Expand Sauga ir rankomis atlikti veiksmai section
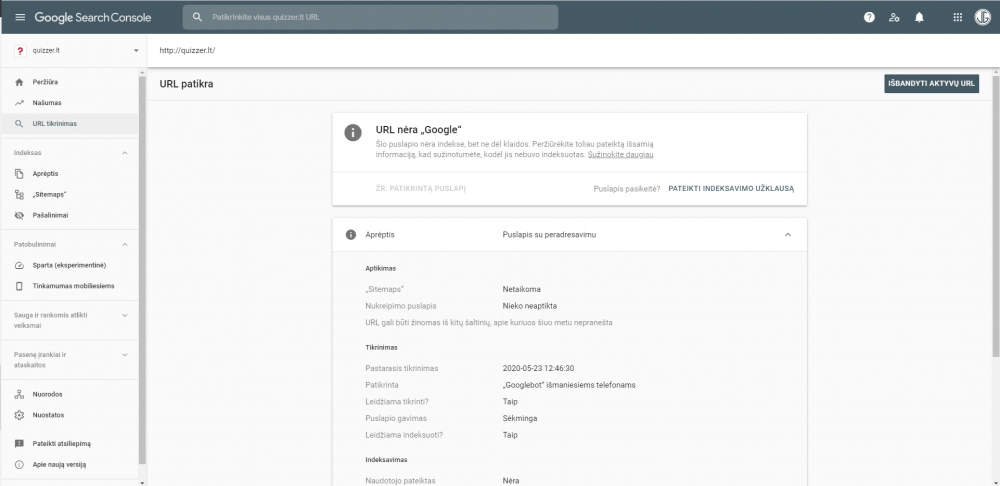The width and height of the screenshot is (1000, 486). pyautogui.click(x=124, y=315)
